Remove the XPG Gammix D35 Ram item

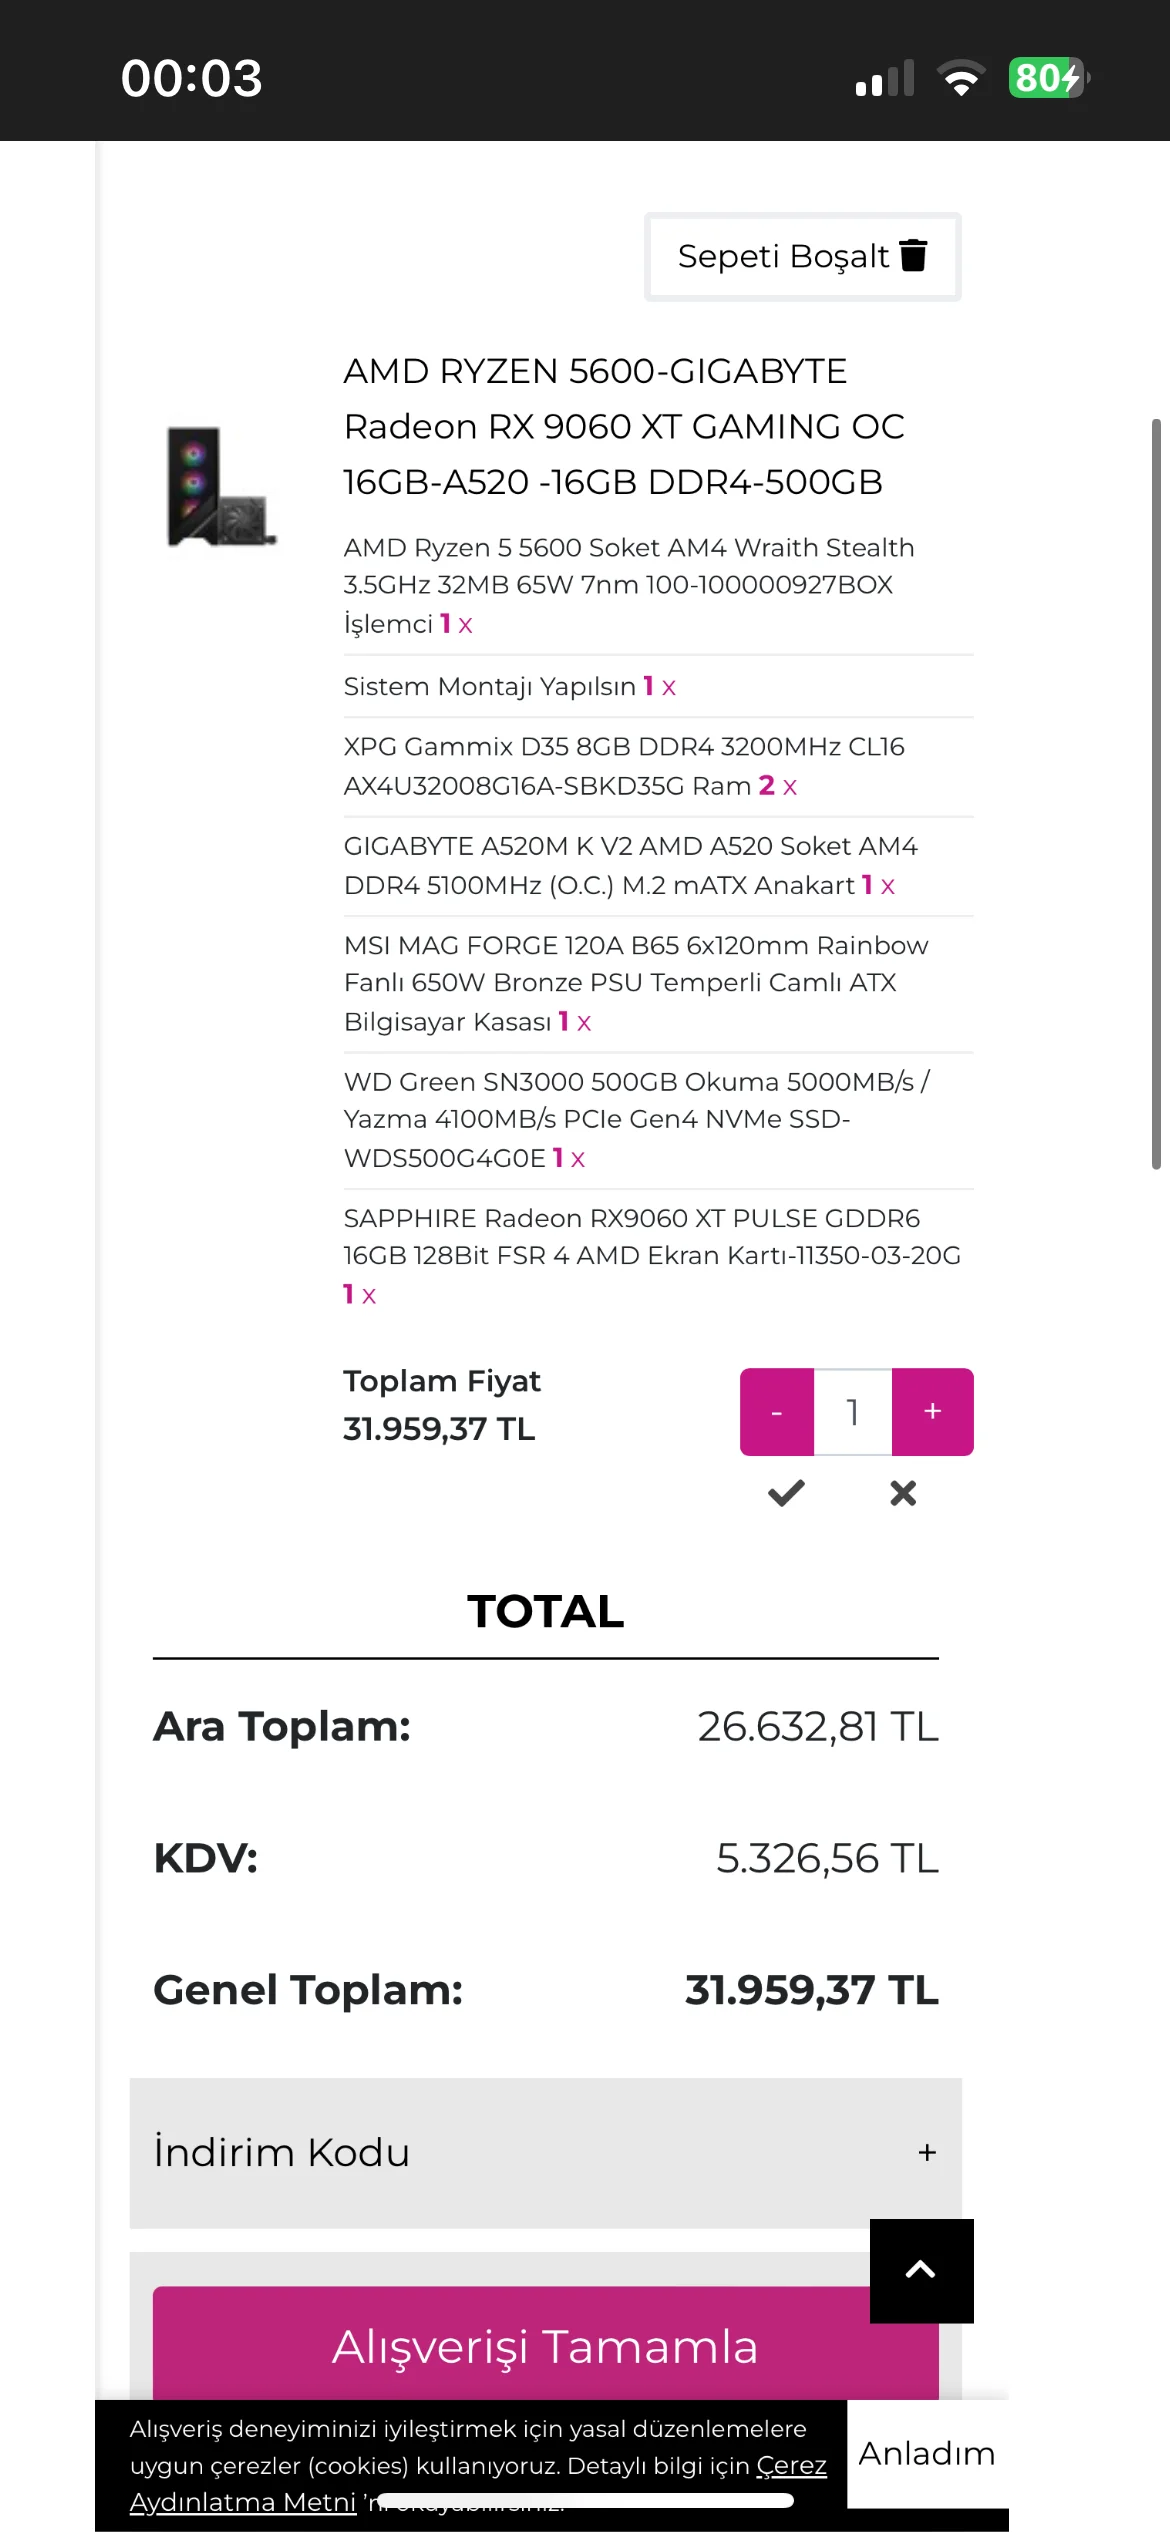coord(790,787)
